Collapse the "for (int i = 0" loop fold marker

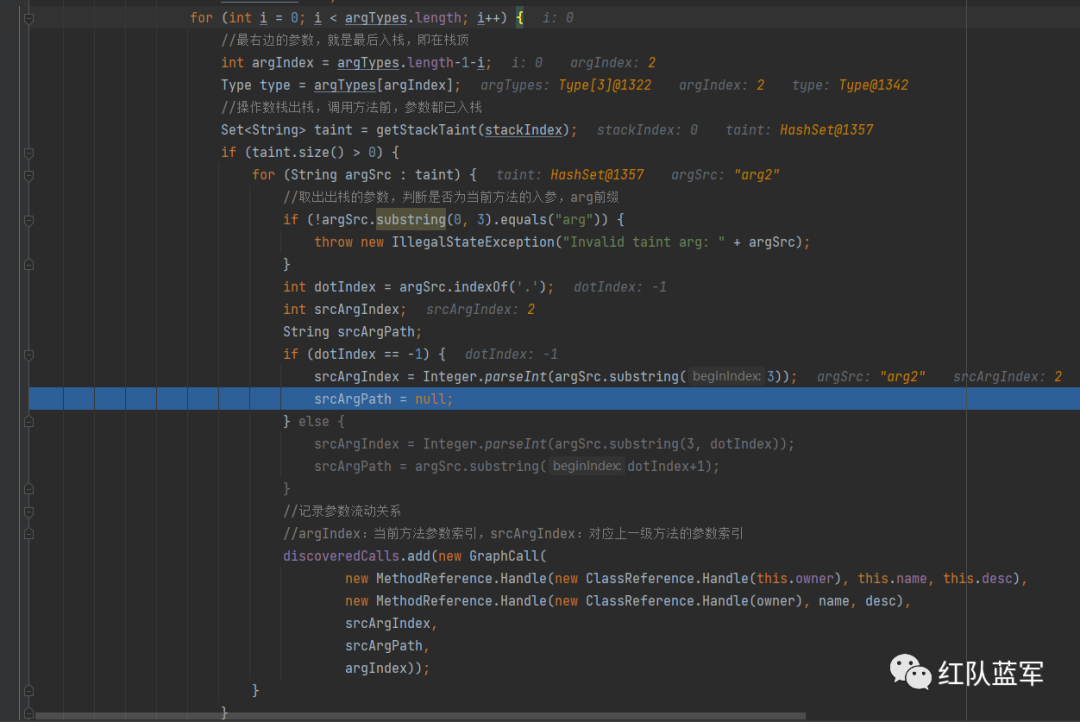coord(29,19)
